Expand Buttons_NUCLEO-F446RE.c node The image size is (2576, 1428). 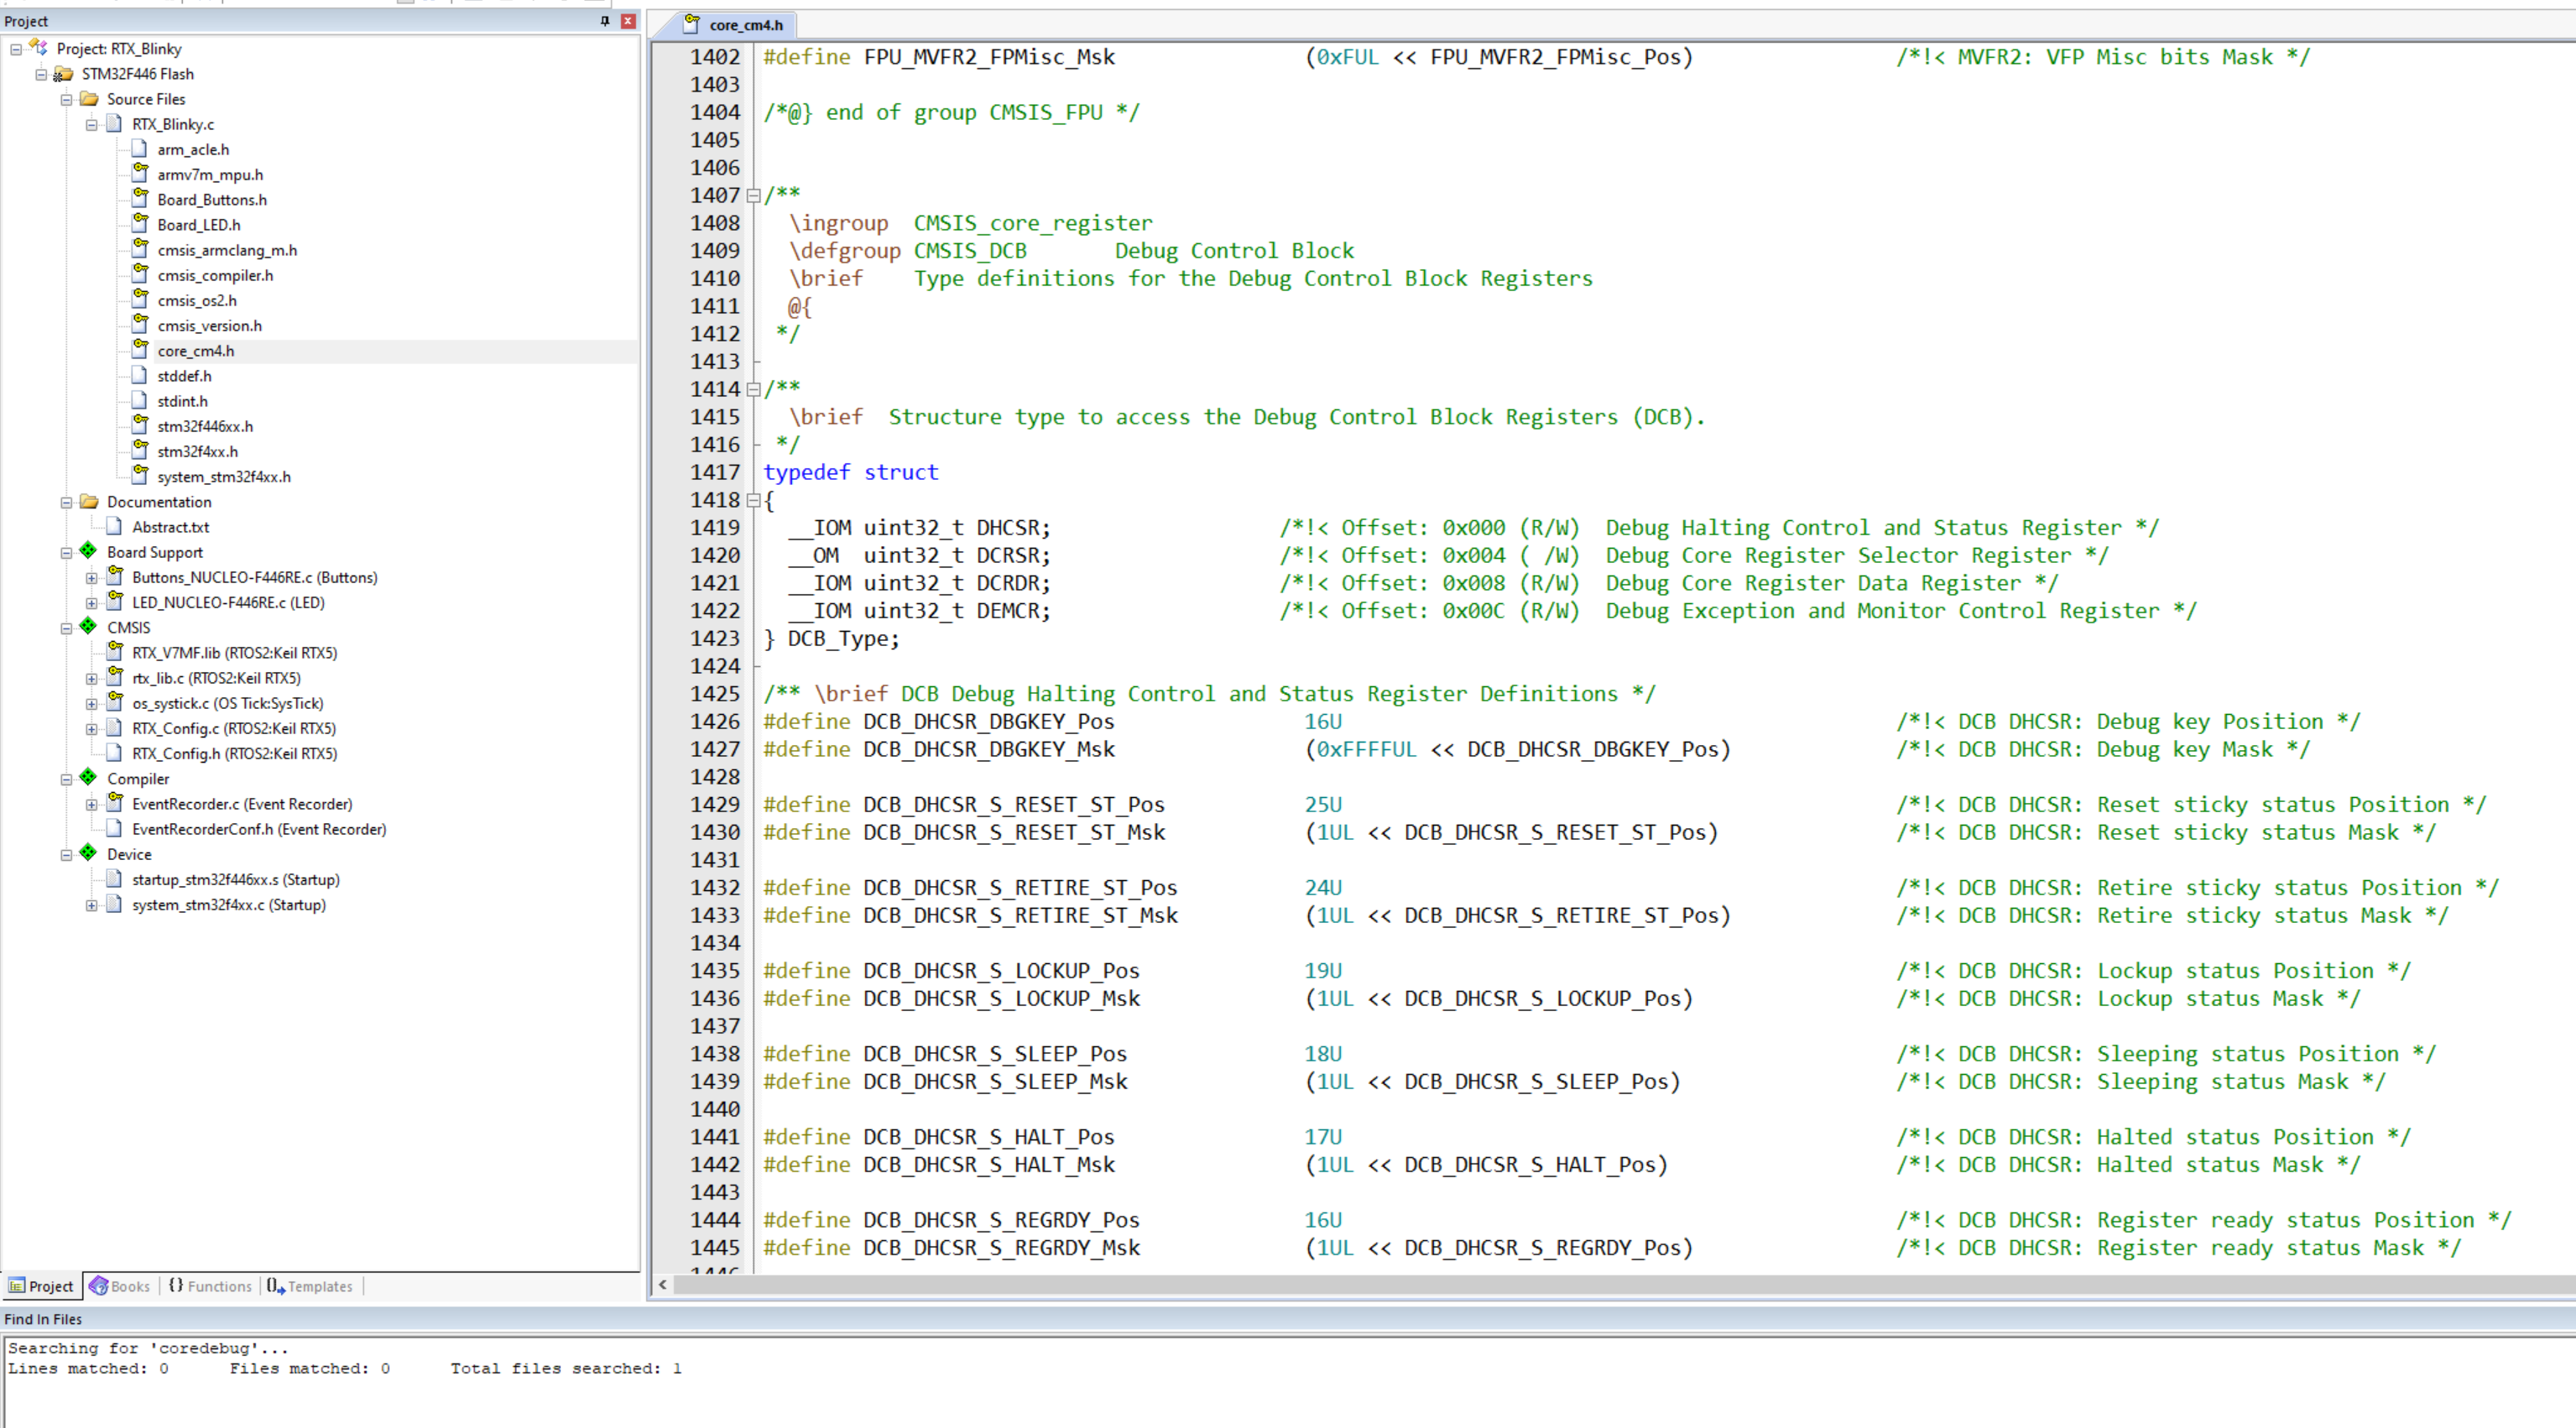[x=91, y=578]
